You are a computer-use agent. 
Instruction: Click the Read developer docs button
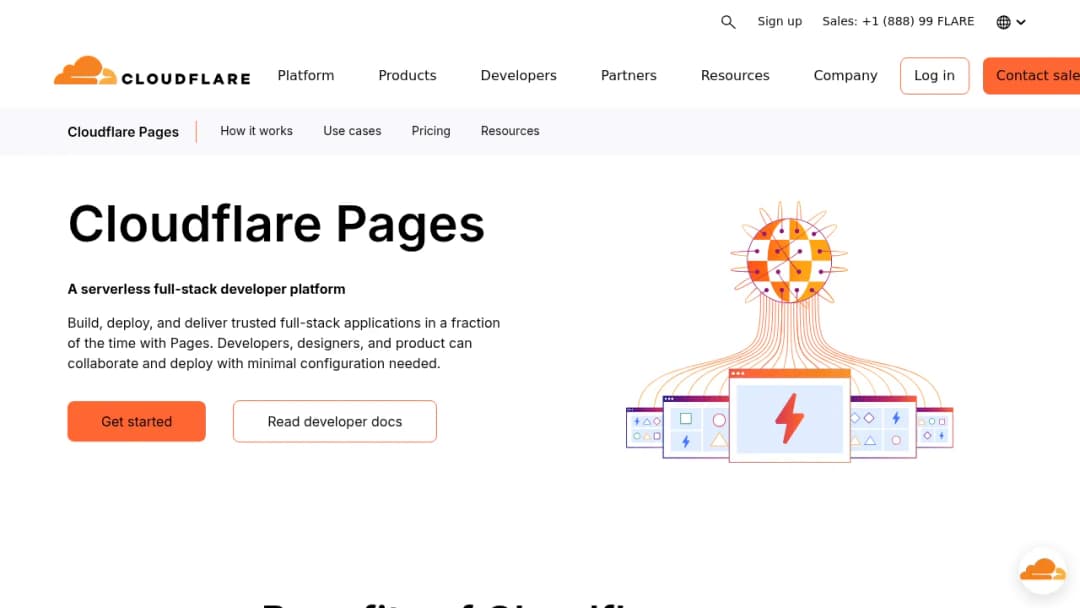(x=335, y=421)
